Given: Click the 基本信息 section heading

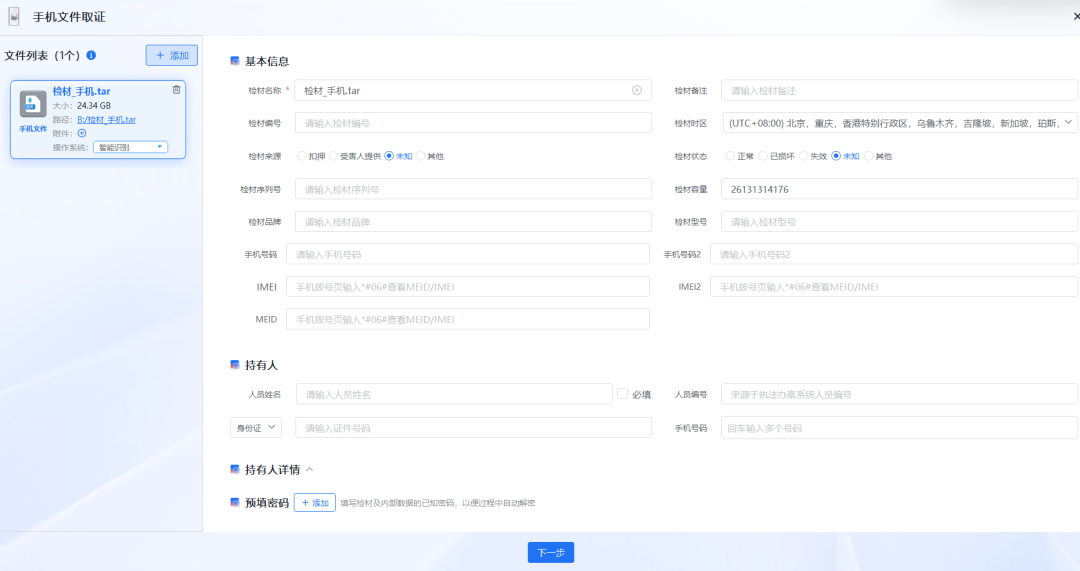Looking at the screenshot, I should (x=267, y=61).
